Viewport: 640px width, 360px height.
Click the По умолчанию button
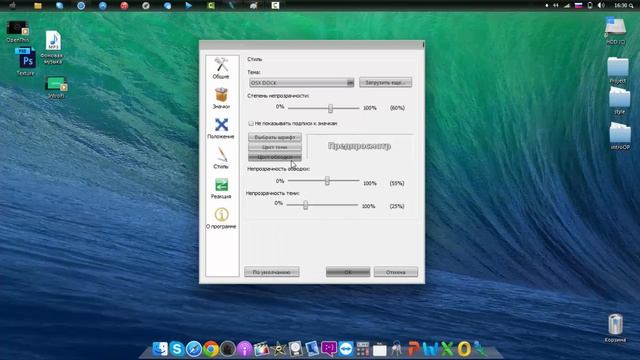[x=272, y=272]
